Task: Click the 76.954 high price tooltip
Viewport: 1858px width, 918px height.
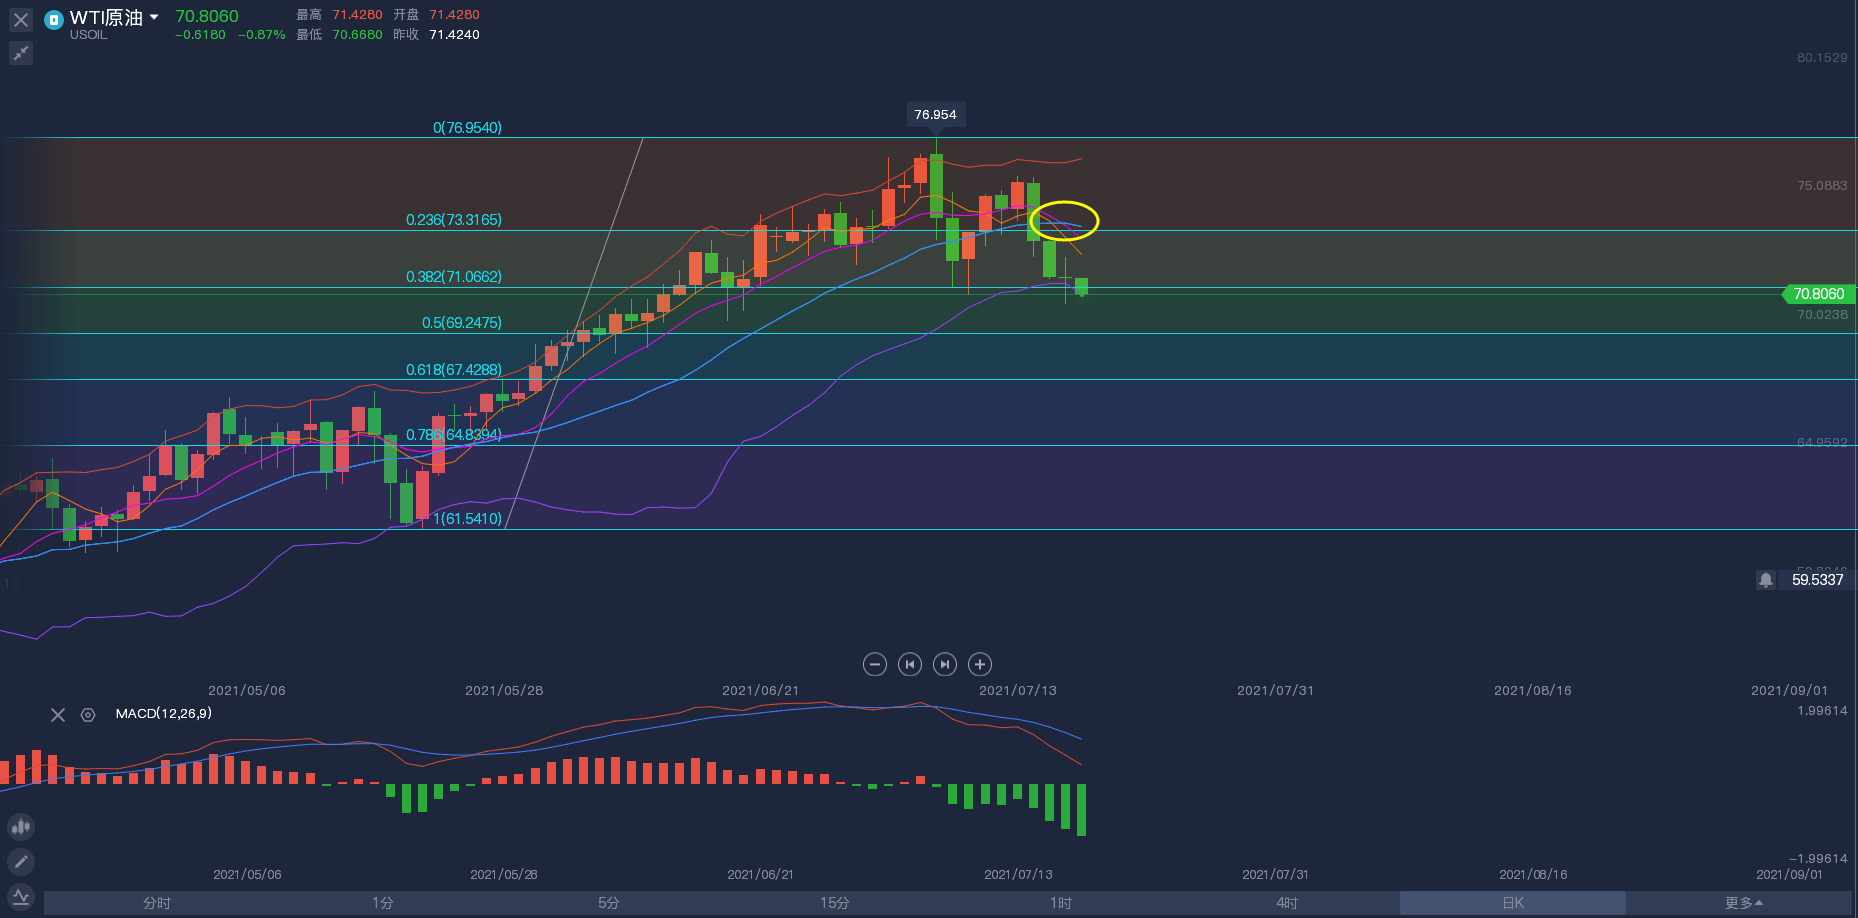Action: pos(935,115)
